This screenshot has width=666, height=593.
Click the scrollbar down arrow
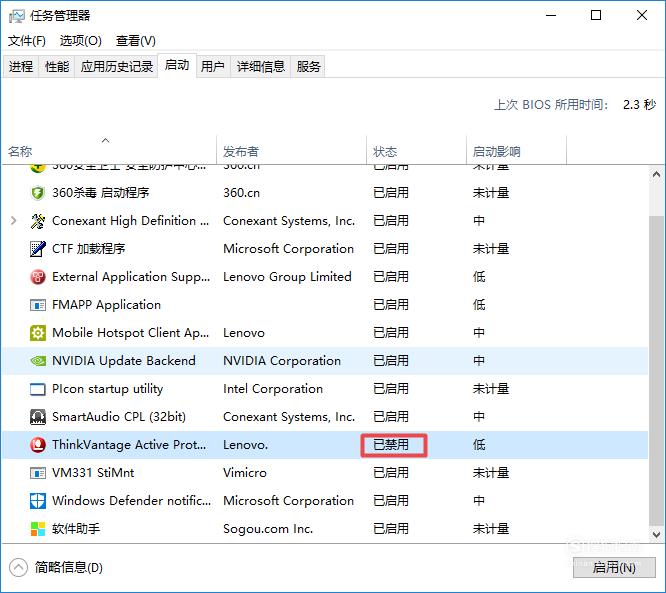[x=656, y=534]
